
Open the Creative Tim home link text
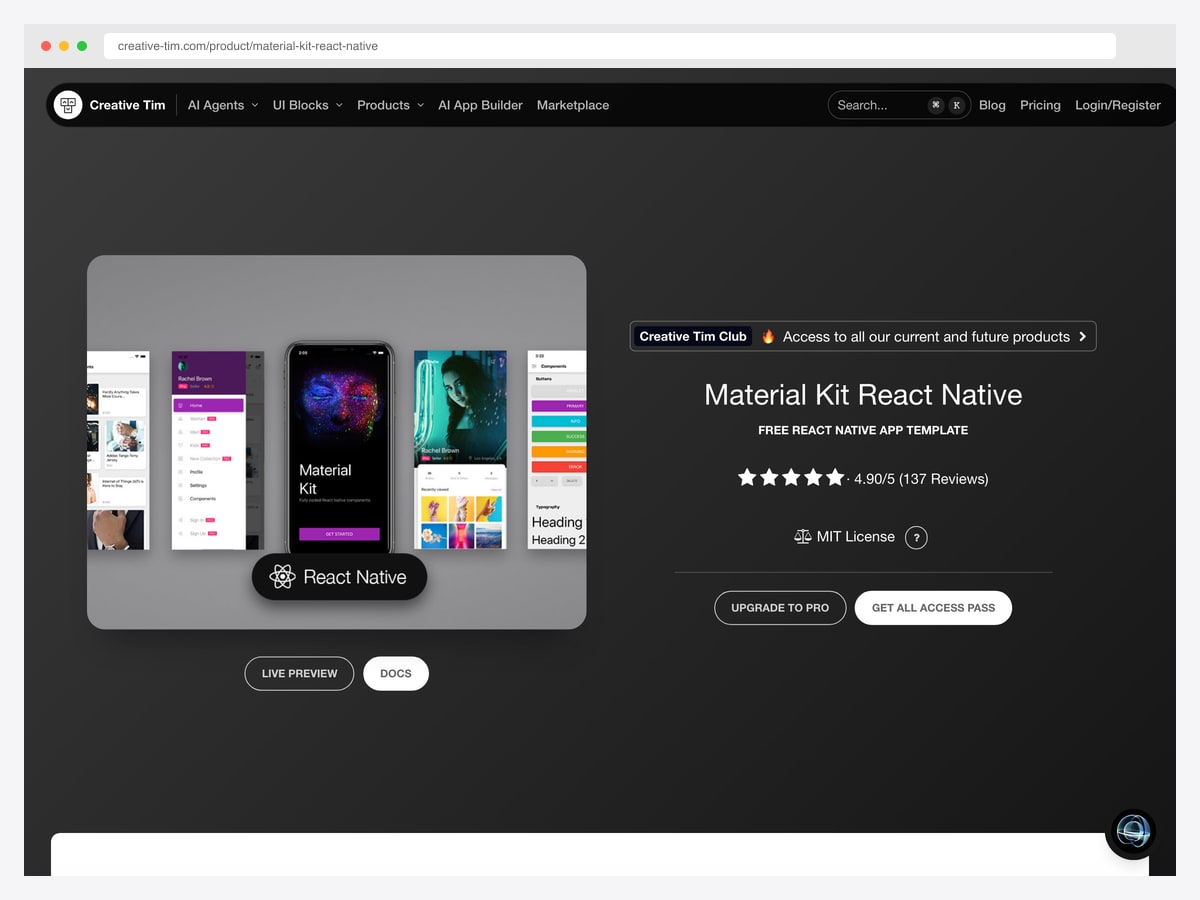point(127,105)
